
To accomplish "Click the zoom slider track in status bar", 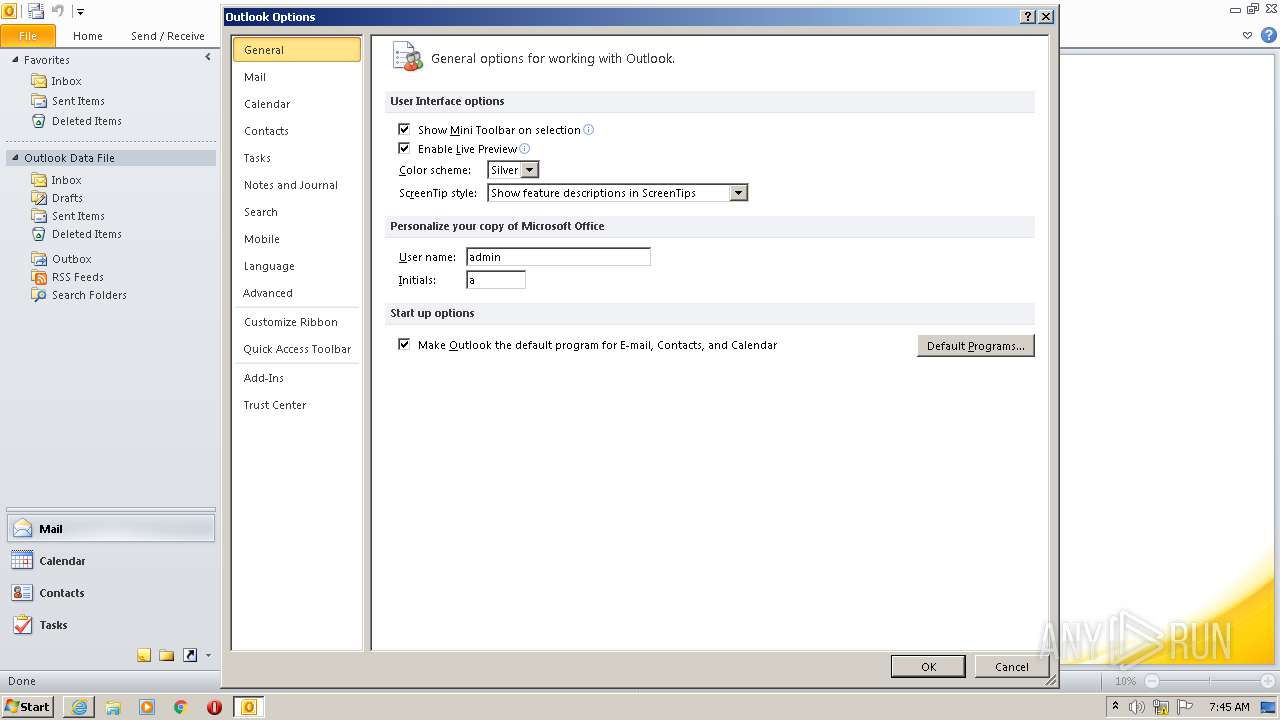I will pos(1210,681).
